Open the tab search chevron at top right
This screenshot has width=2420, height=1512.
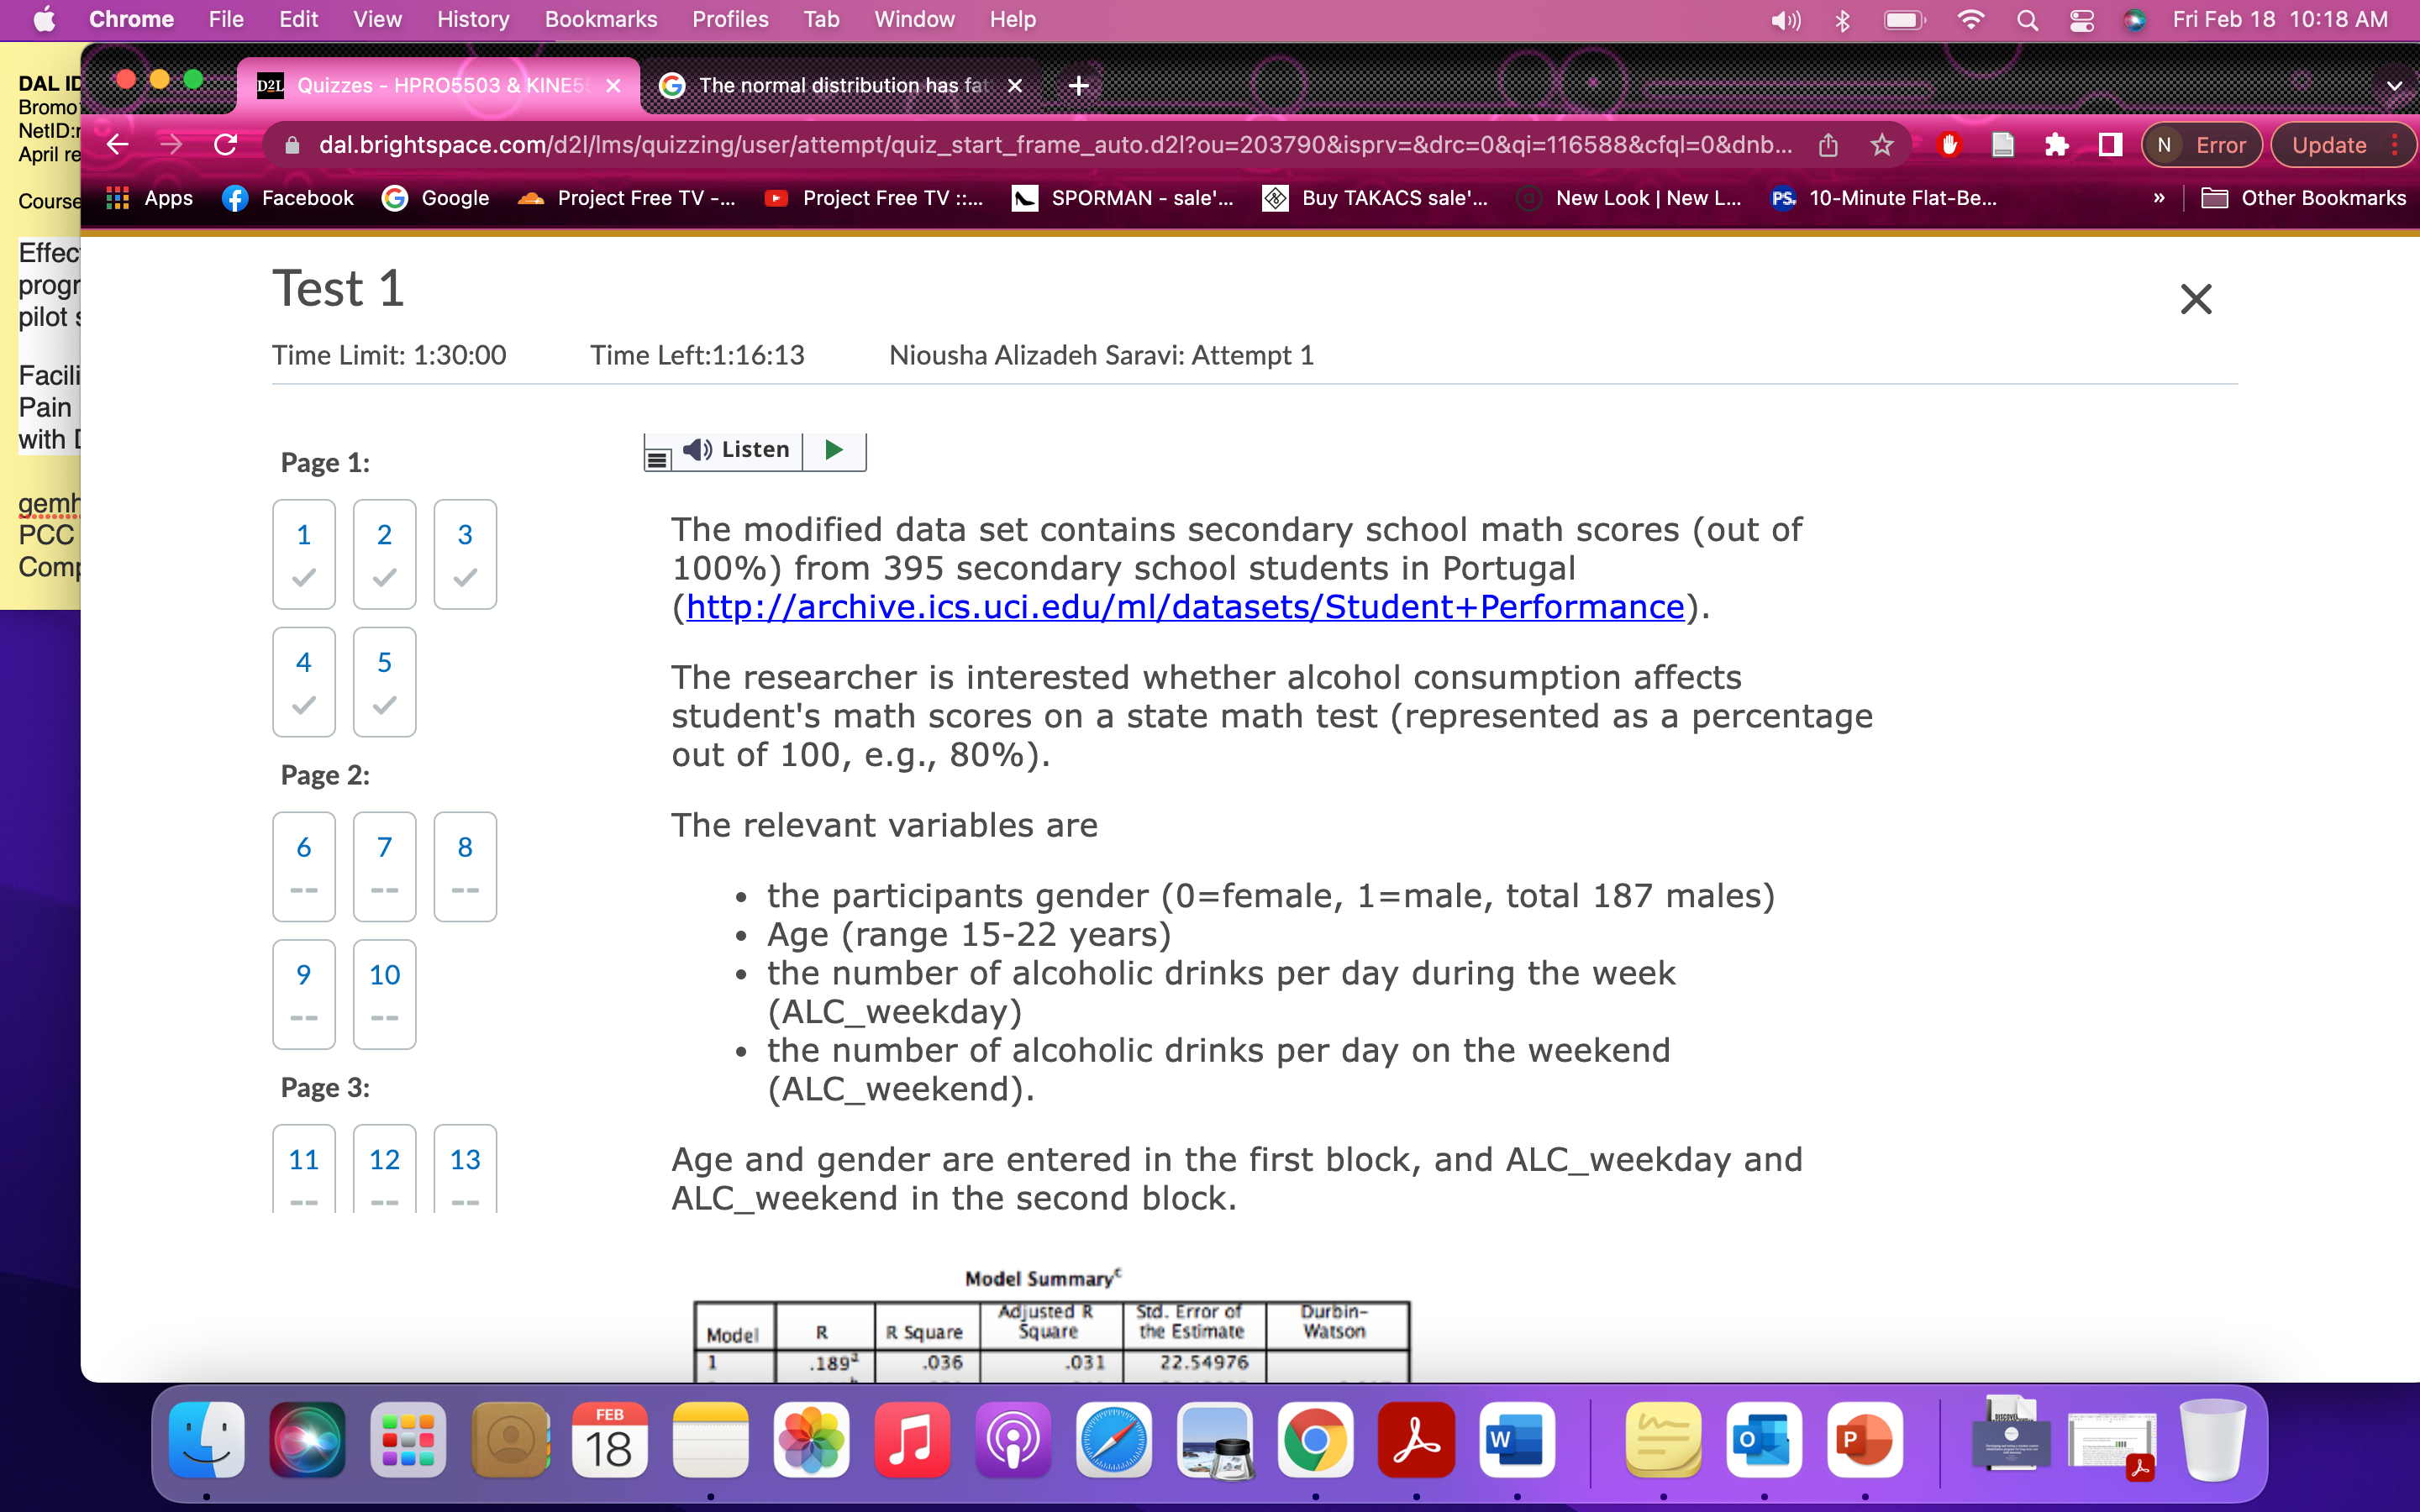tap(2396, 85)
